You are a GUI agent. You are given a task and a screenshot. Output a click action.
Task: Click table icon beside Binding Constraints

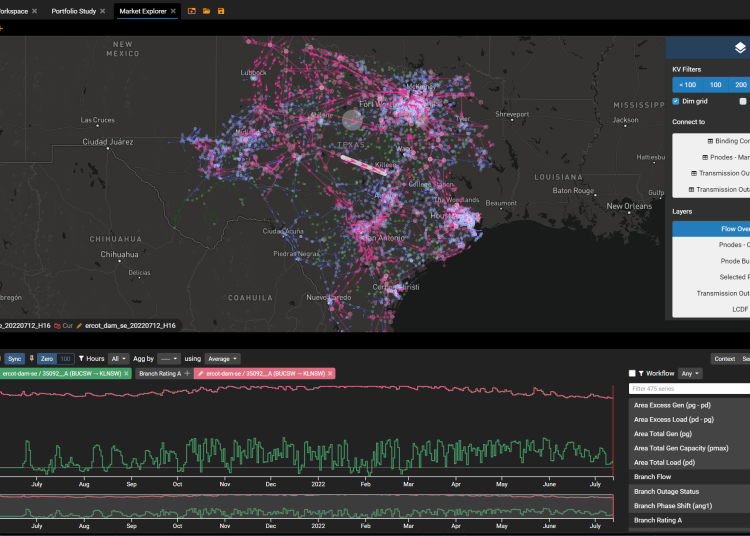coord(710,141)
